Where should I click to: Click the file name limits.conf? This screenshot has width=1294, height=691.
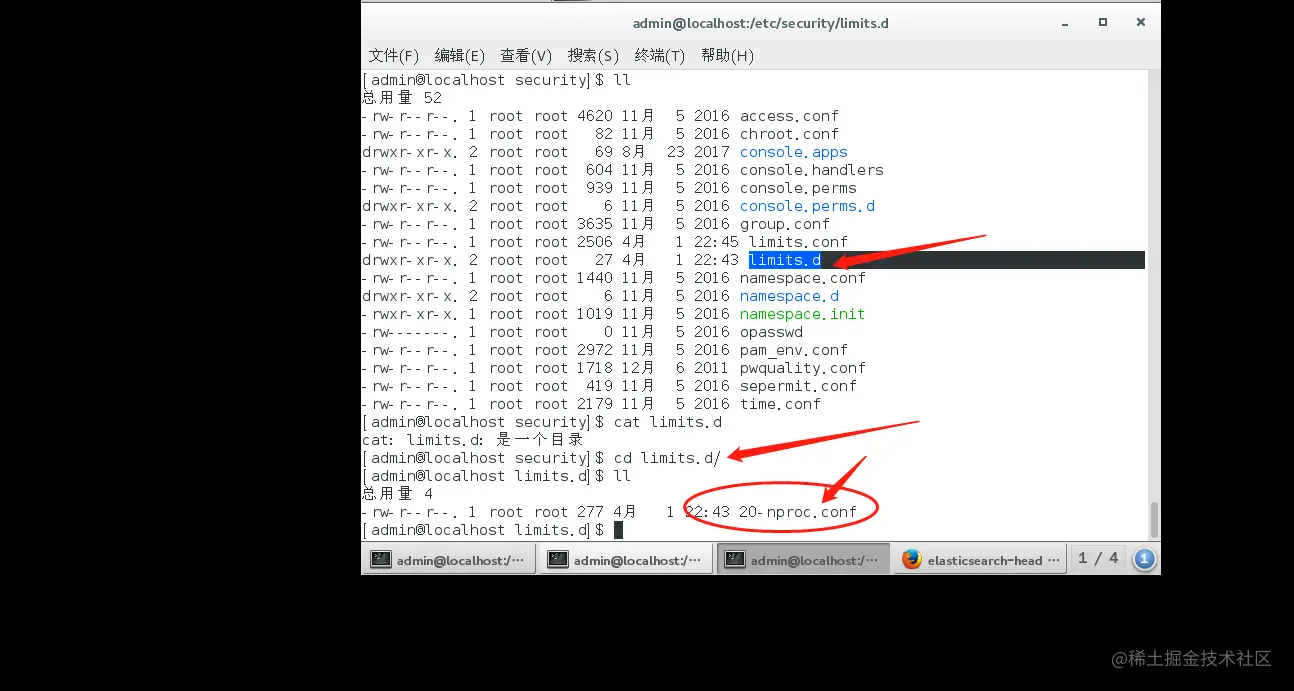tap(798, 242)
